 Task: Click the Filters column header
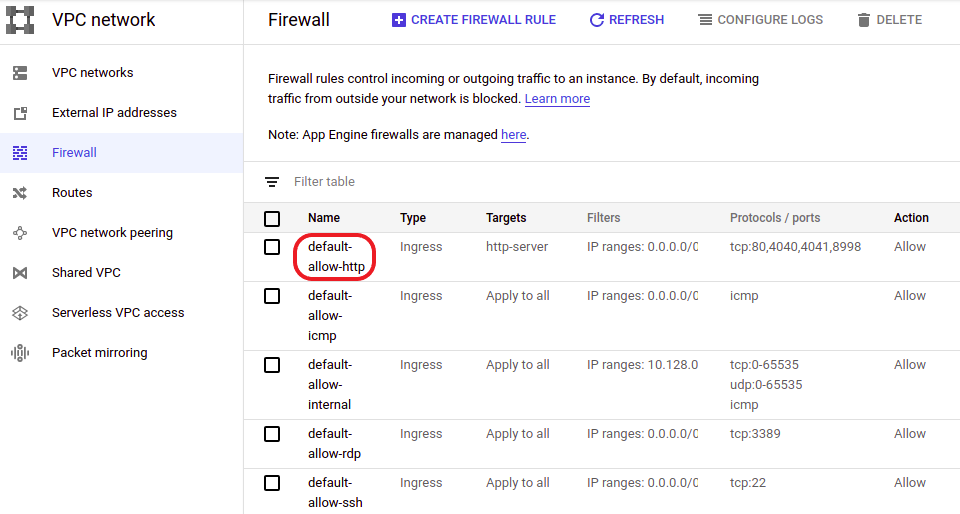tap(604, 218)
